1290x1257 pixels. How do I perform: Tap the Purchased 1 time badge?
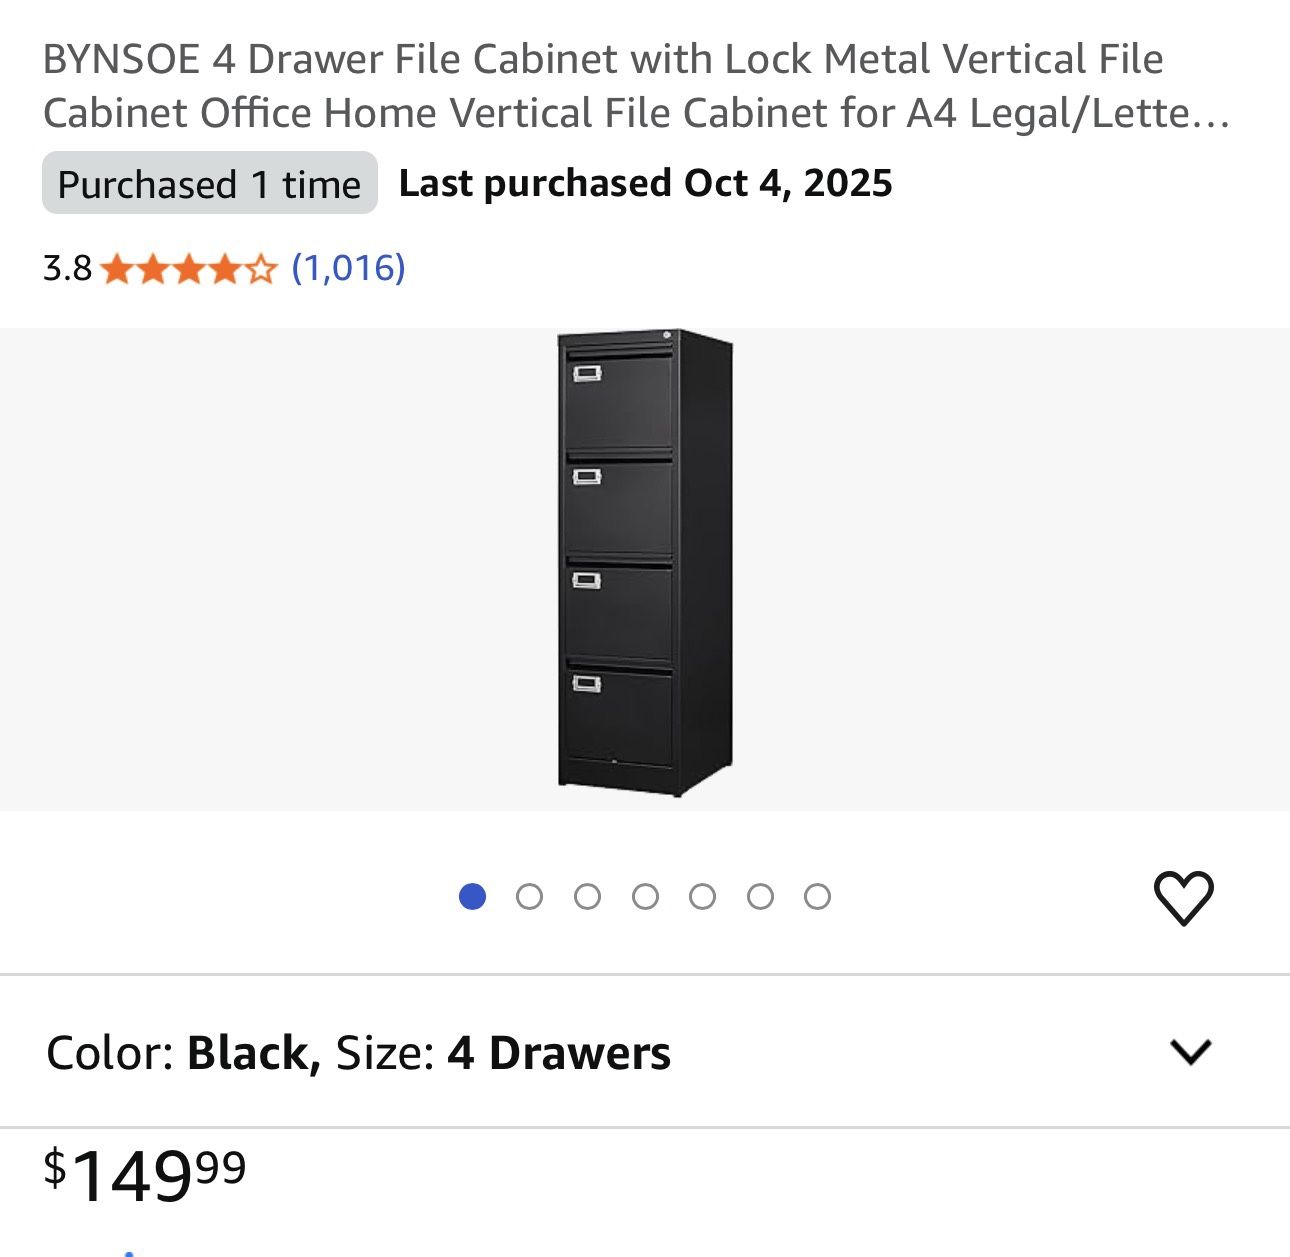tap(209, 184)
